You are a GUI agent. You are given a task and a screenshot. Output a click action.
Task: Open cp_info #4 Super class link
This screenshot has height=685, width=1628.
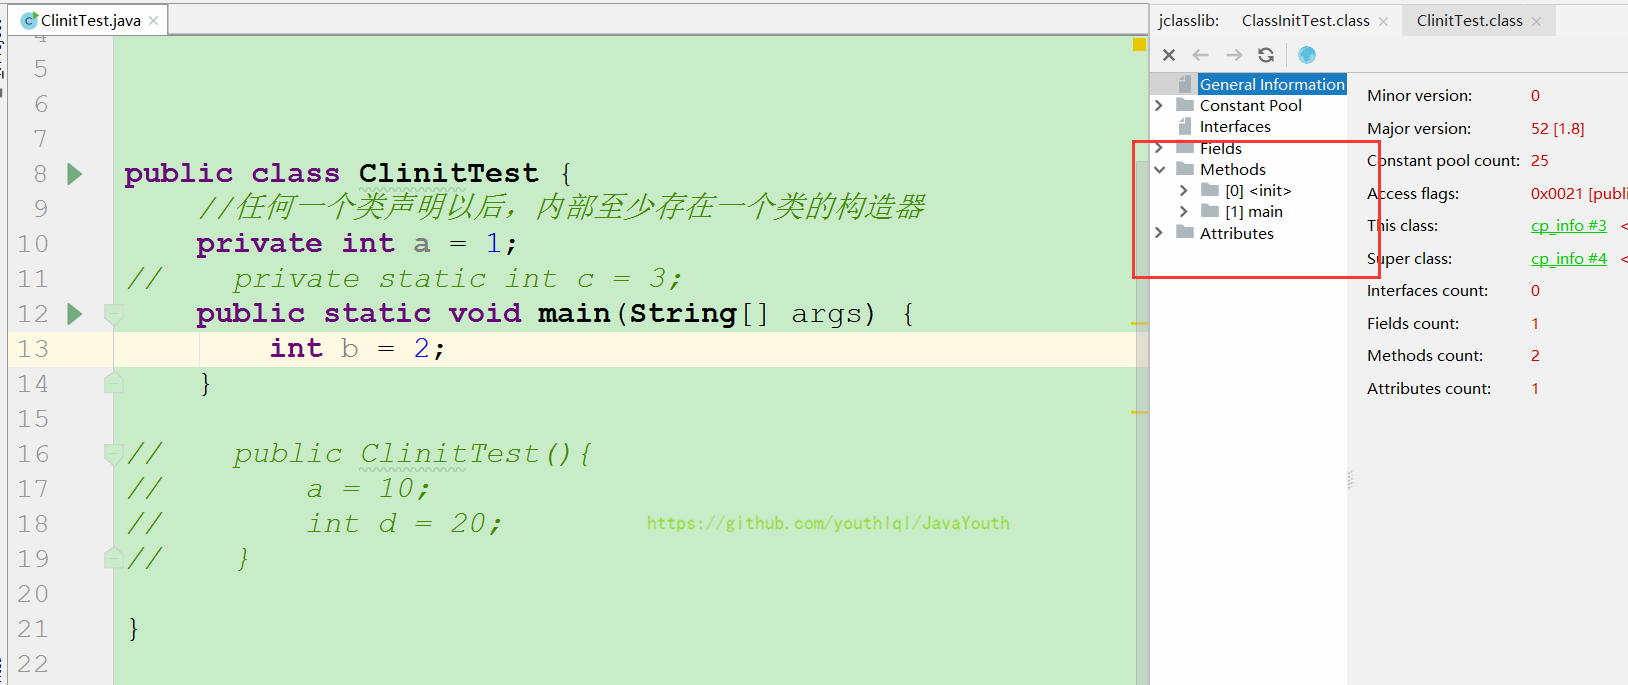click(1568, 258)
